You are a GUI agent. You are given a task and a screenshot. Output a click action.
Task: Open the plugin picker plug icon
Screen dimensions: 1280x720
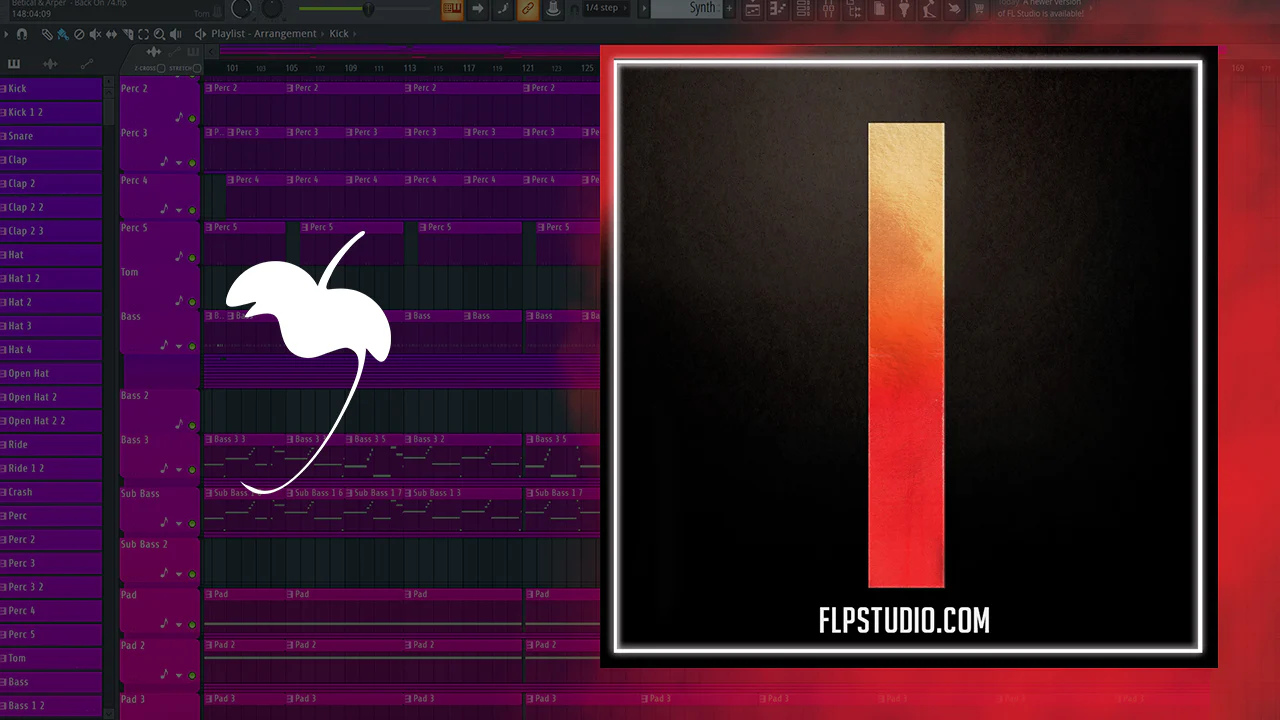tap(904, 9)
